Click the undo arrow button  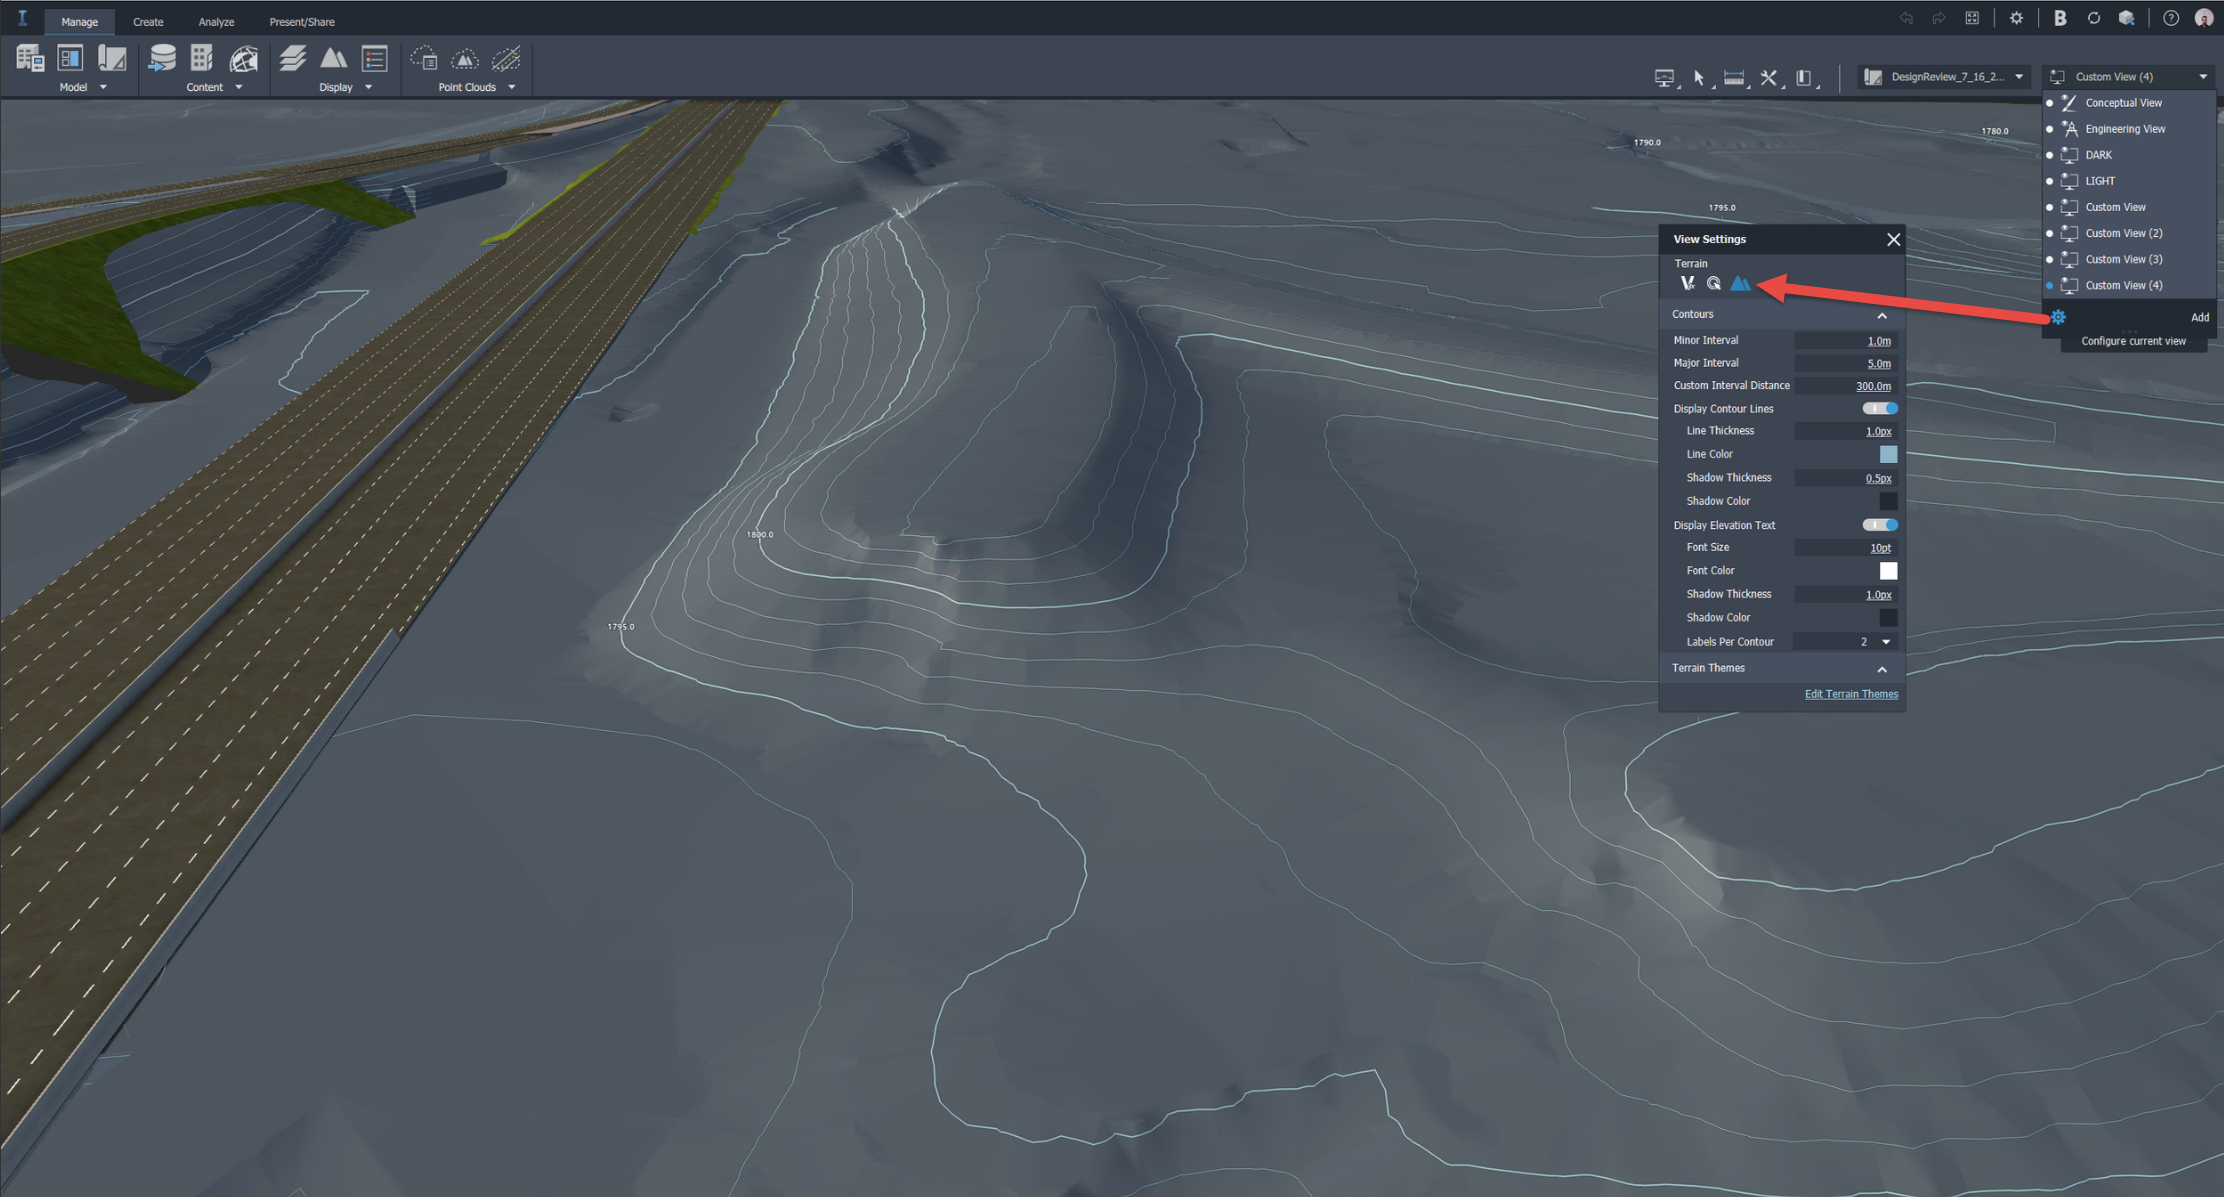[1906, 18]
